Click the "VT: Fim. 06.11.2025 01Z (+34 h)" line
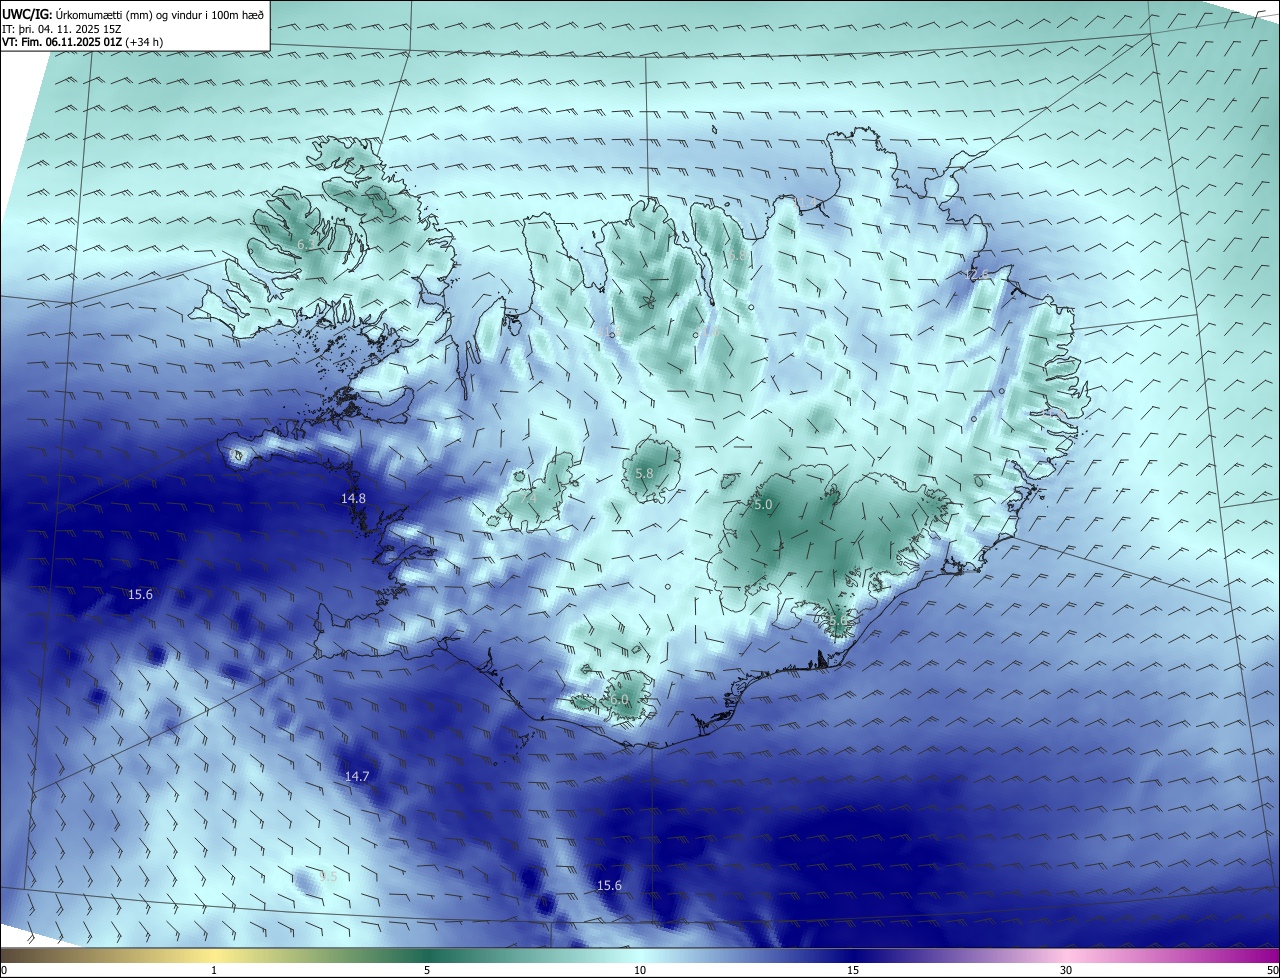Viewport: 1280px width, 978px height. [x=82, y=42]
